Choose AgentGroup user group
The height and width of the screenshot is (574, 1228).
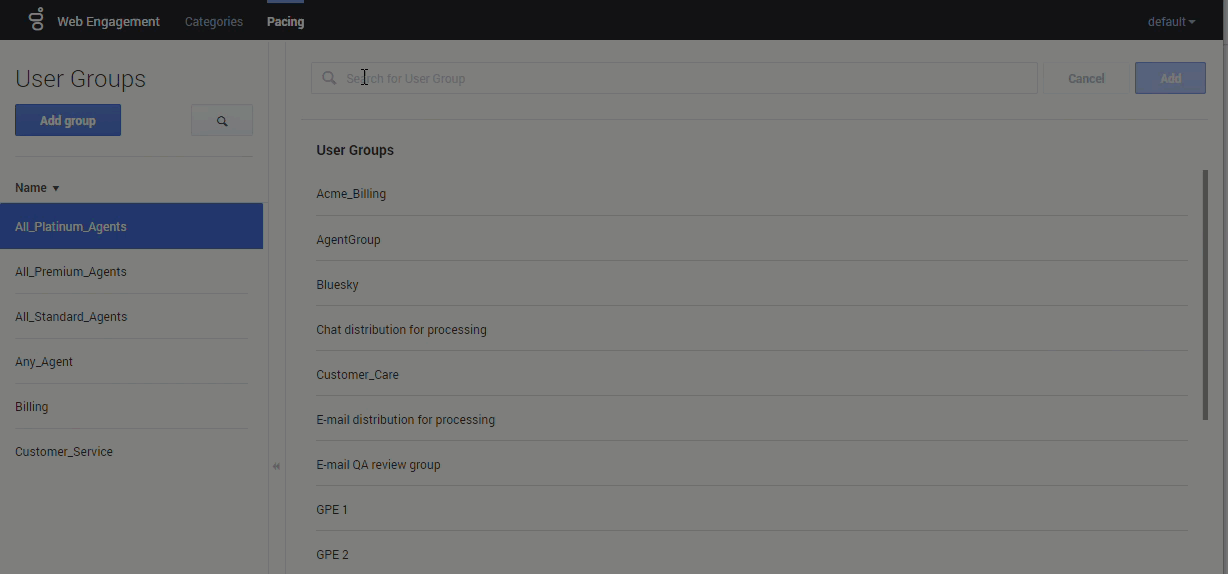[x=752, y=239]
